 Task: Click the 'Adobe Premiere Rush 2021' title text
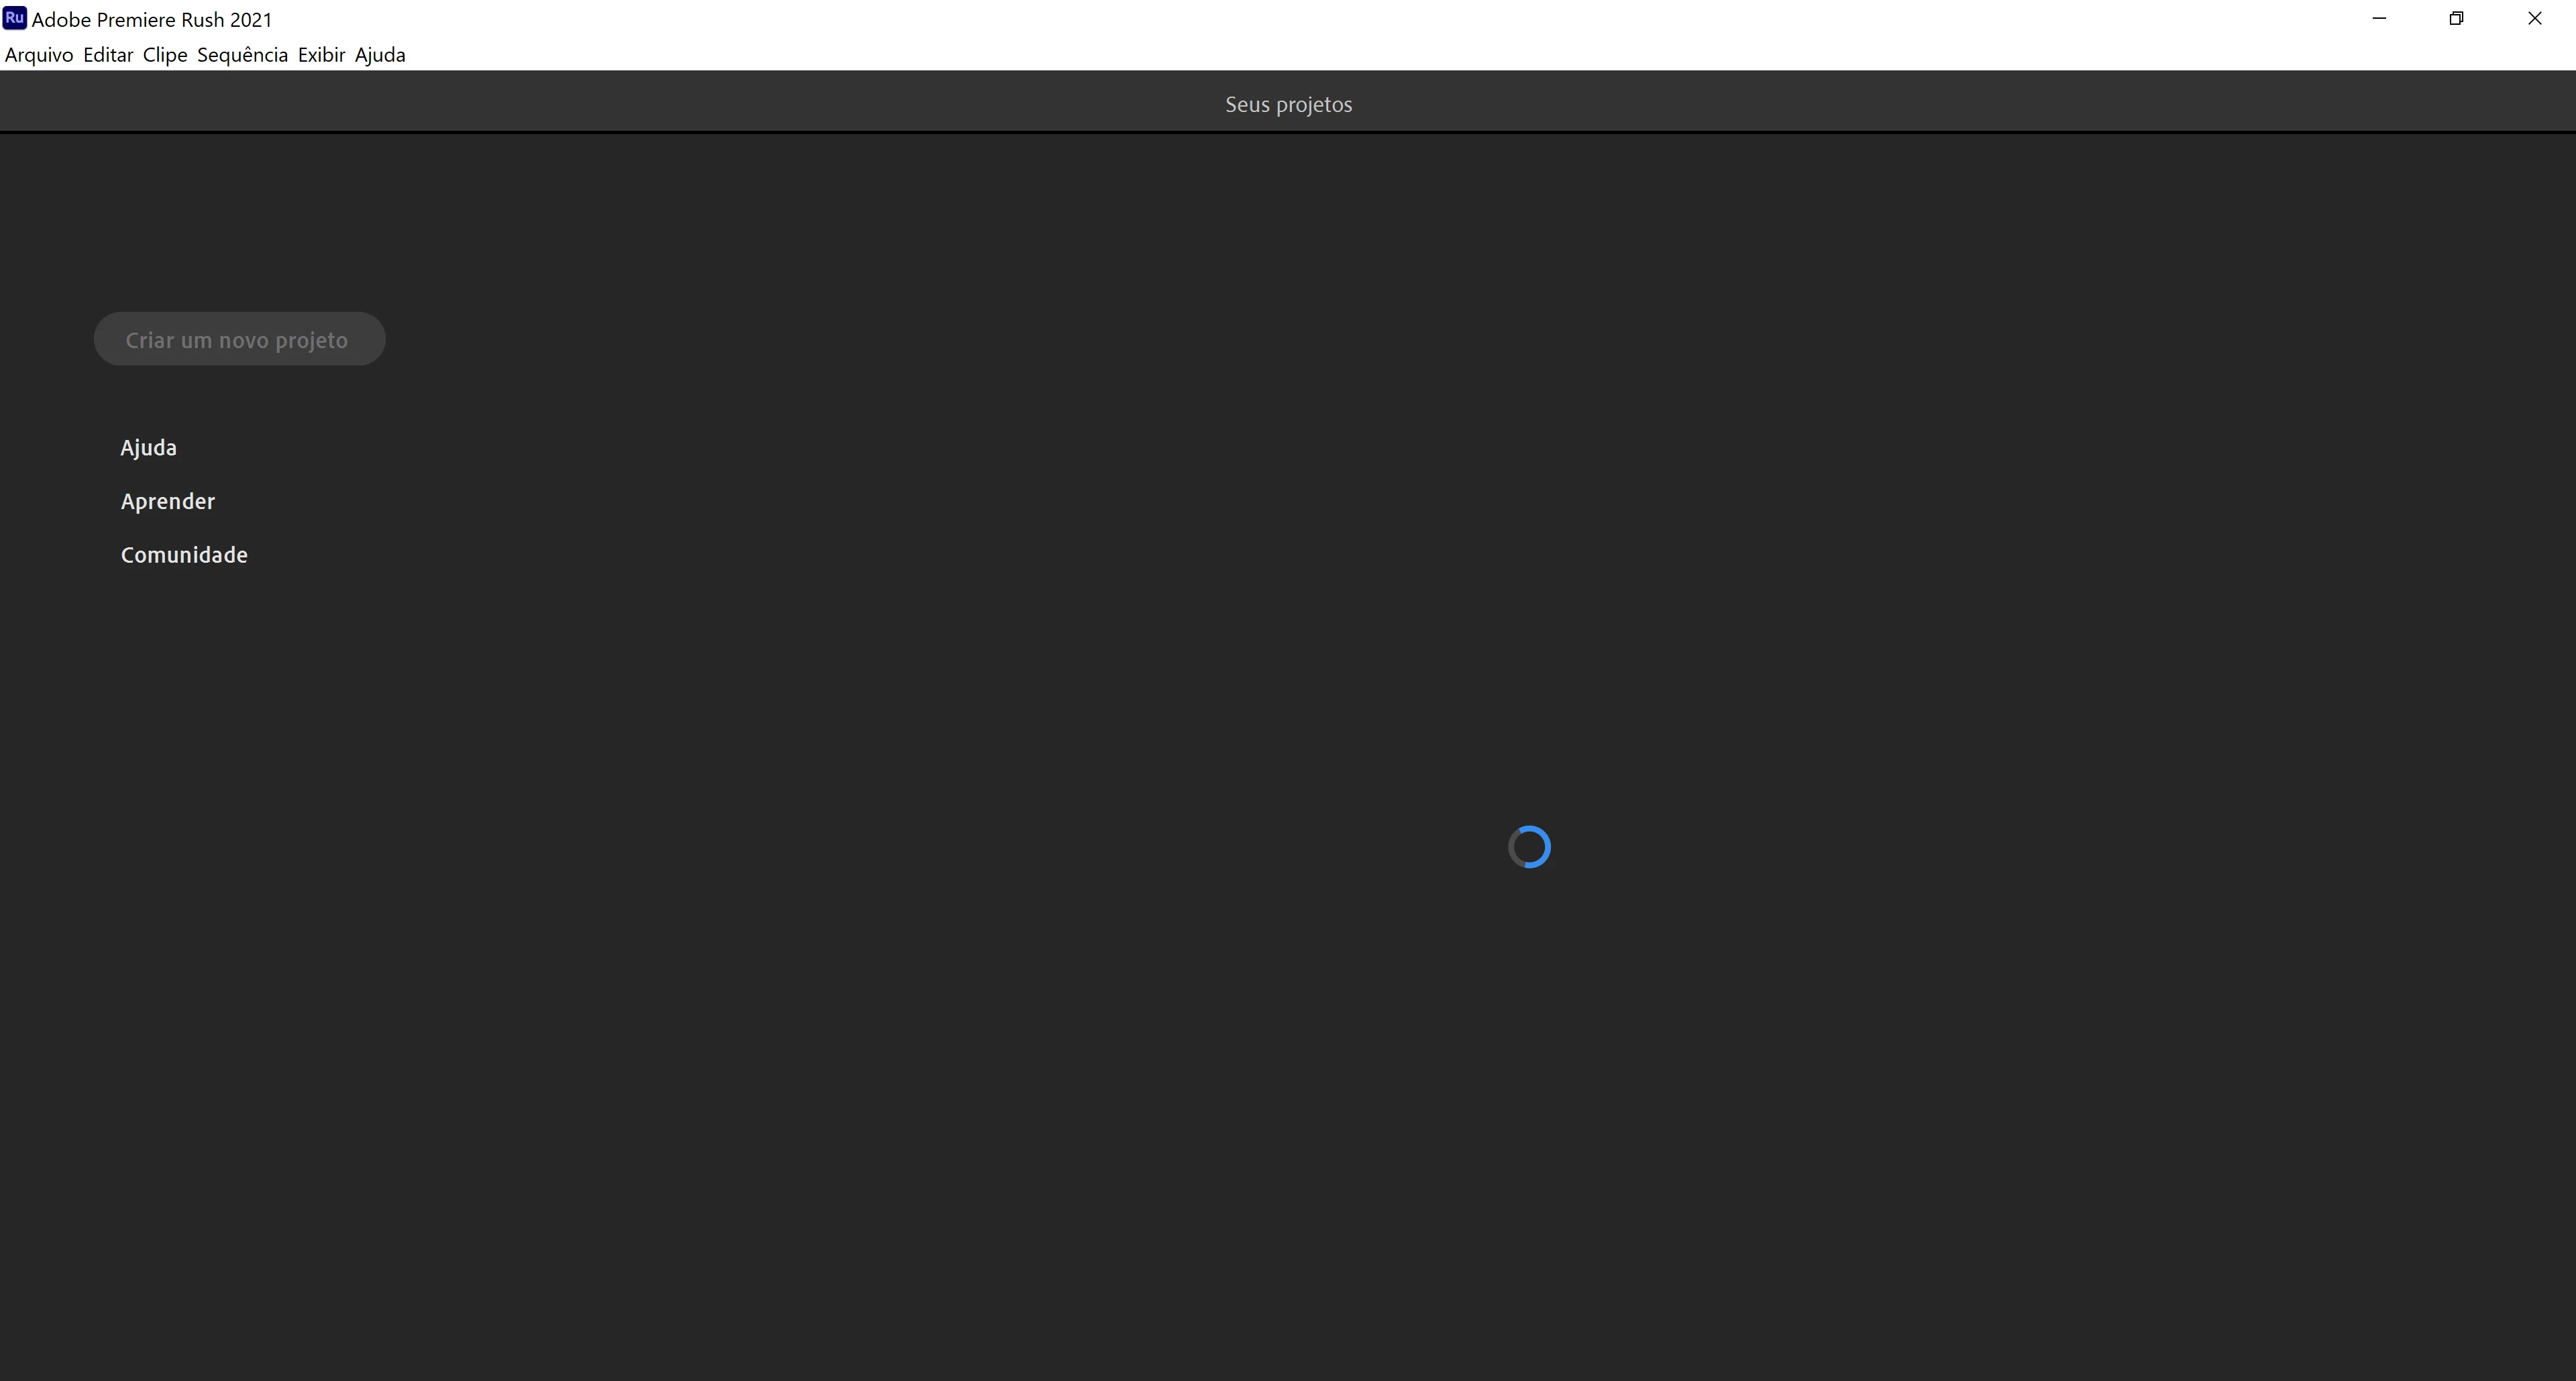(x=152, y=19)
